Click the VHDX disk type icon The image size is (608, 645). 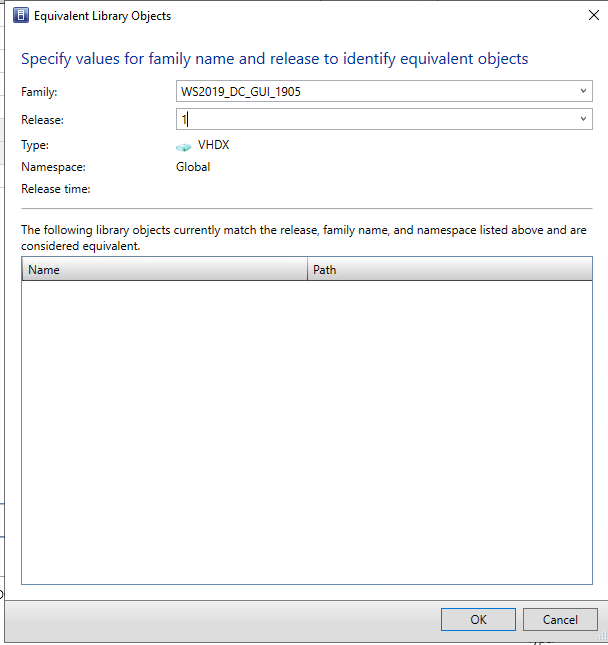(183, 146)
